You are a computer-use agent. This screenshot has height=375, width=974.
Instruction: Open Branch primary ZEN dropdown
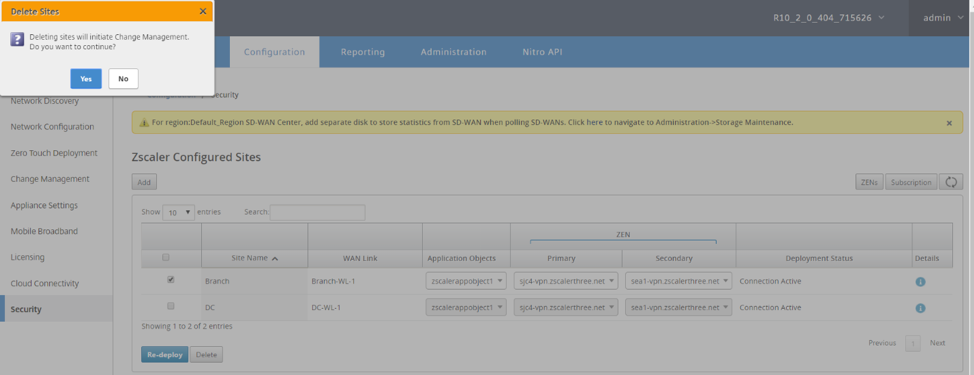pos(566,281)
